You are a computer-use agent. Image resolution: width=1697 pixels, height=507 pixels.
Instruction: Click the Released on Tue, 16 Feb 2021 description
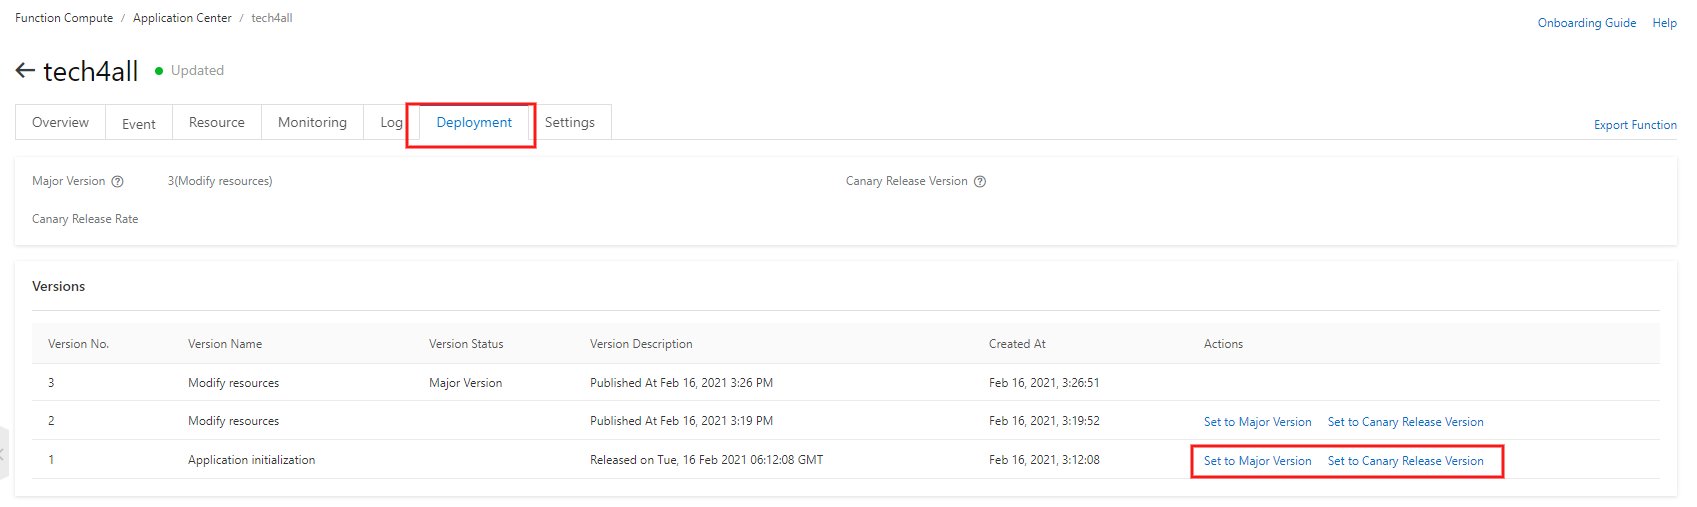point(706,460)
